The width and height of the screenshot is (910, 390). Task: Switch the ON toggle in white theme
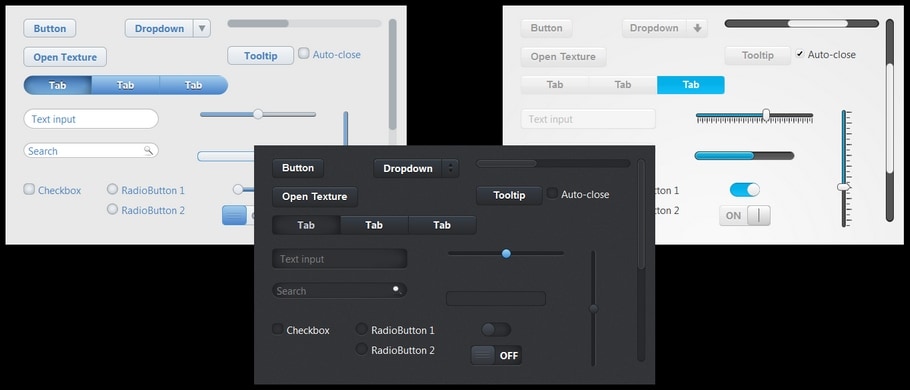click(x=745, y=215)
